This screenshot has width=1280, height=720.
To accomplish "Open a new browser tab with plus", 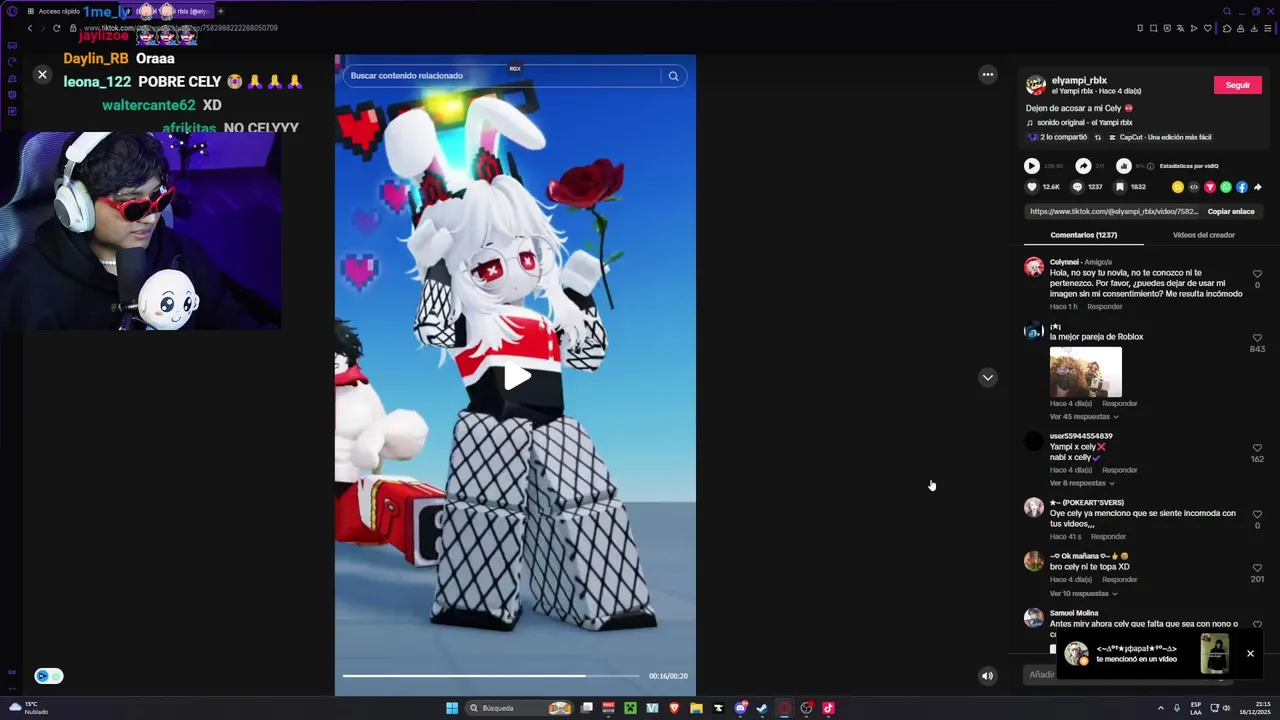I will (220, 11).
